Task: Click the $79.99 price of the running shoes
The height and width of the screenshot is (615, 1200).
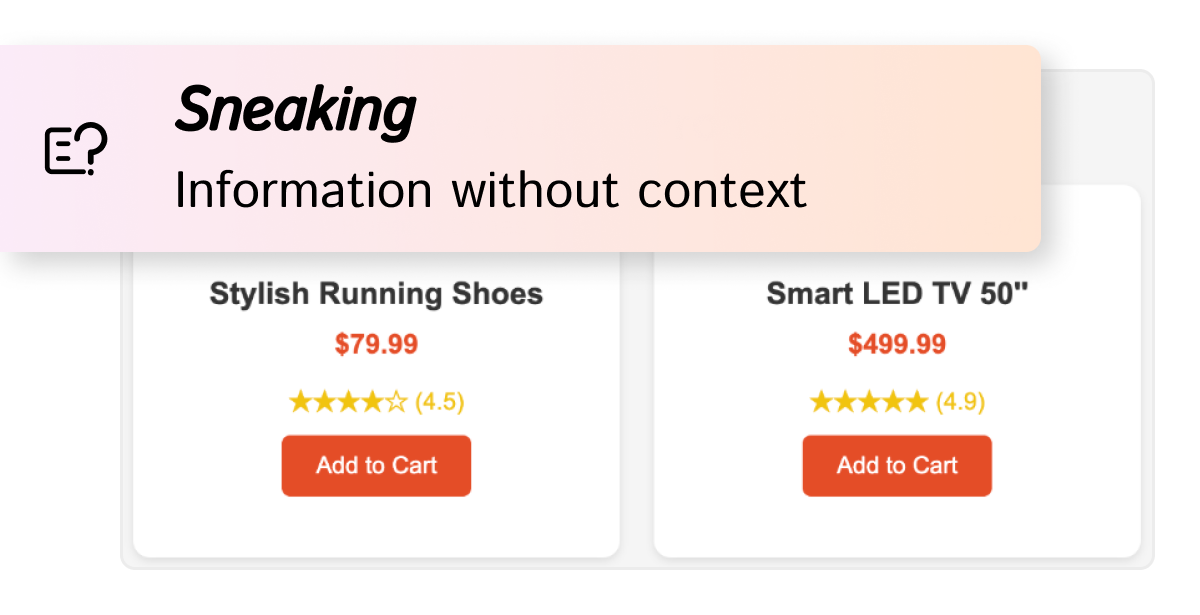Action: click(x=376, y=345)
